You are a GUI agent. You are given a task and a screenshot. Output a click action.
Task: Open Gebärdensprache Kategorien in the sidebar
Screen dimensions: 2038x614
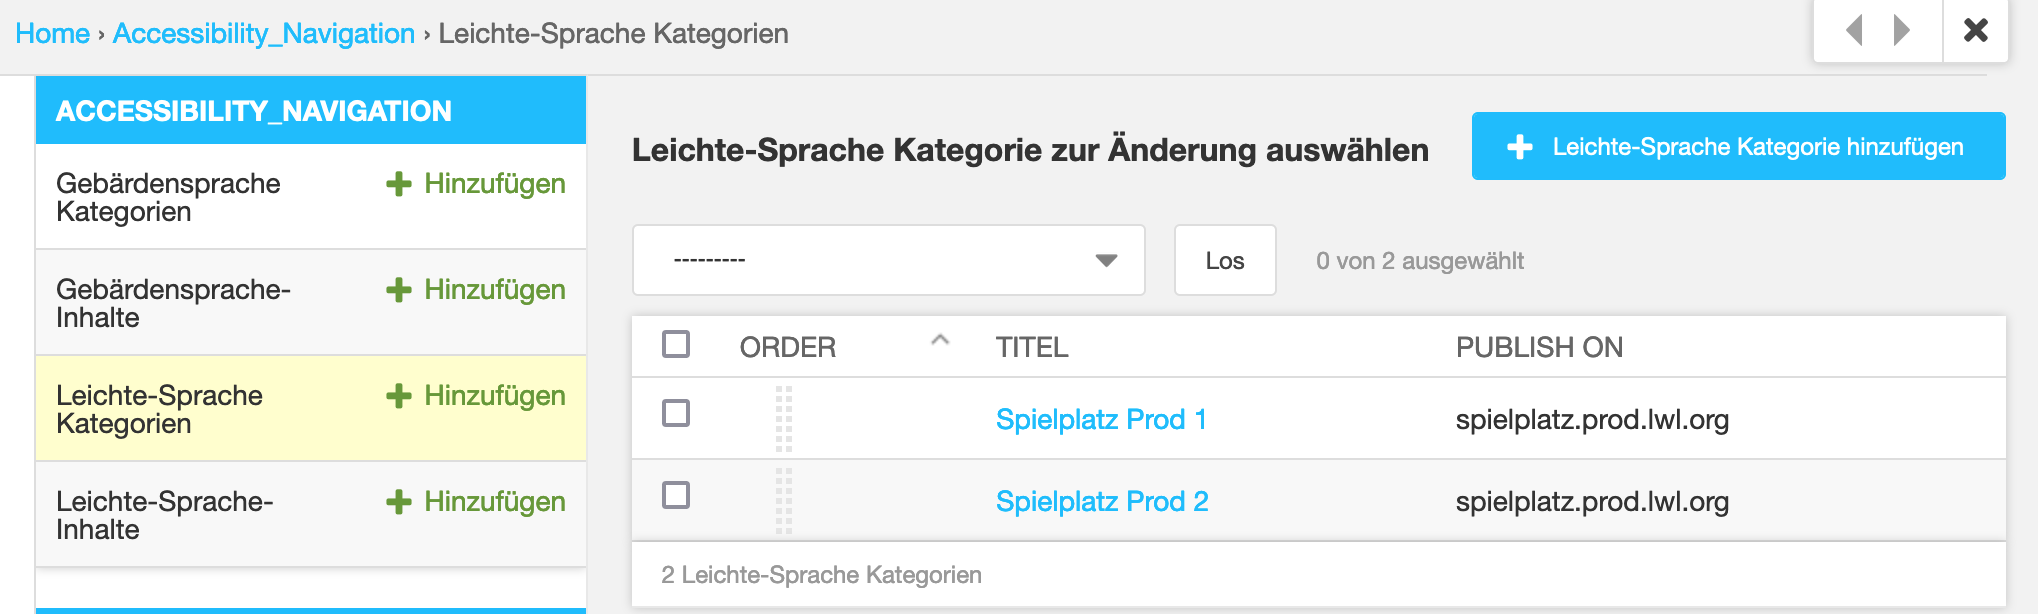pyautogui.click(x=168, y=197)
